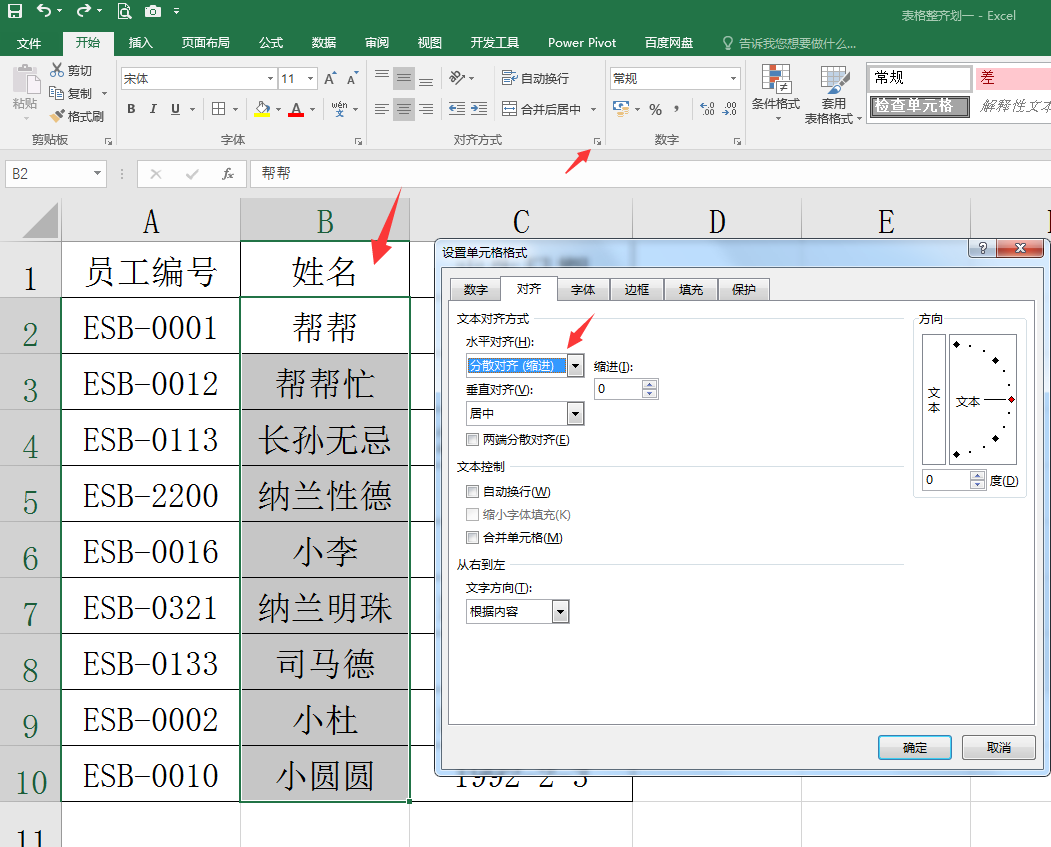Screen dimensions: 1051x847
Task: Apply Percent style (%) format
Action: click(x=656, y=109)
